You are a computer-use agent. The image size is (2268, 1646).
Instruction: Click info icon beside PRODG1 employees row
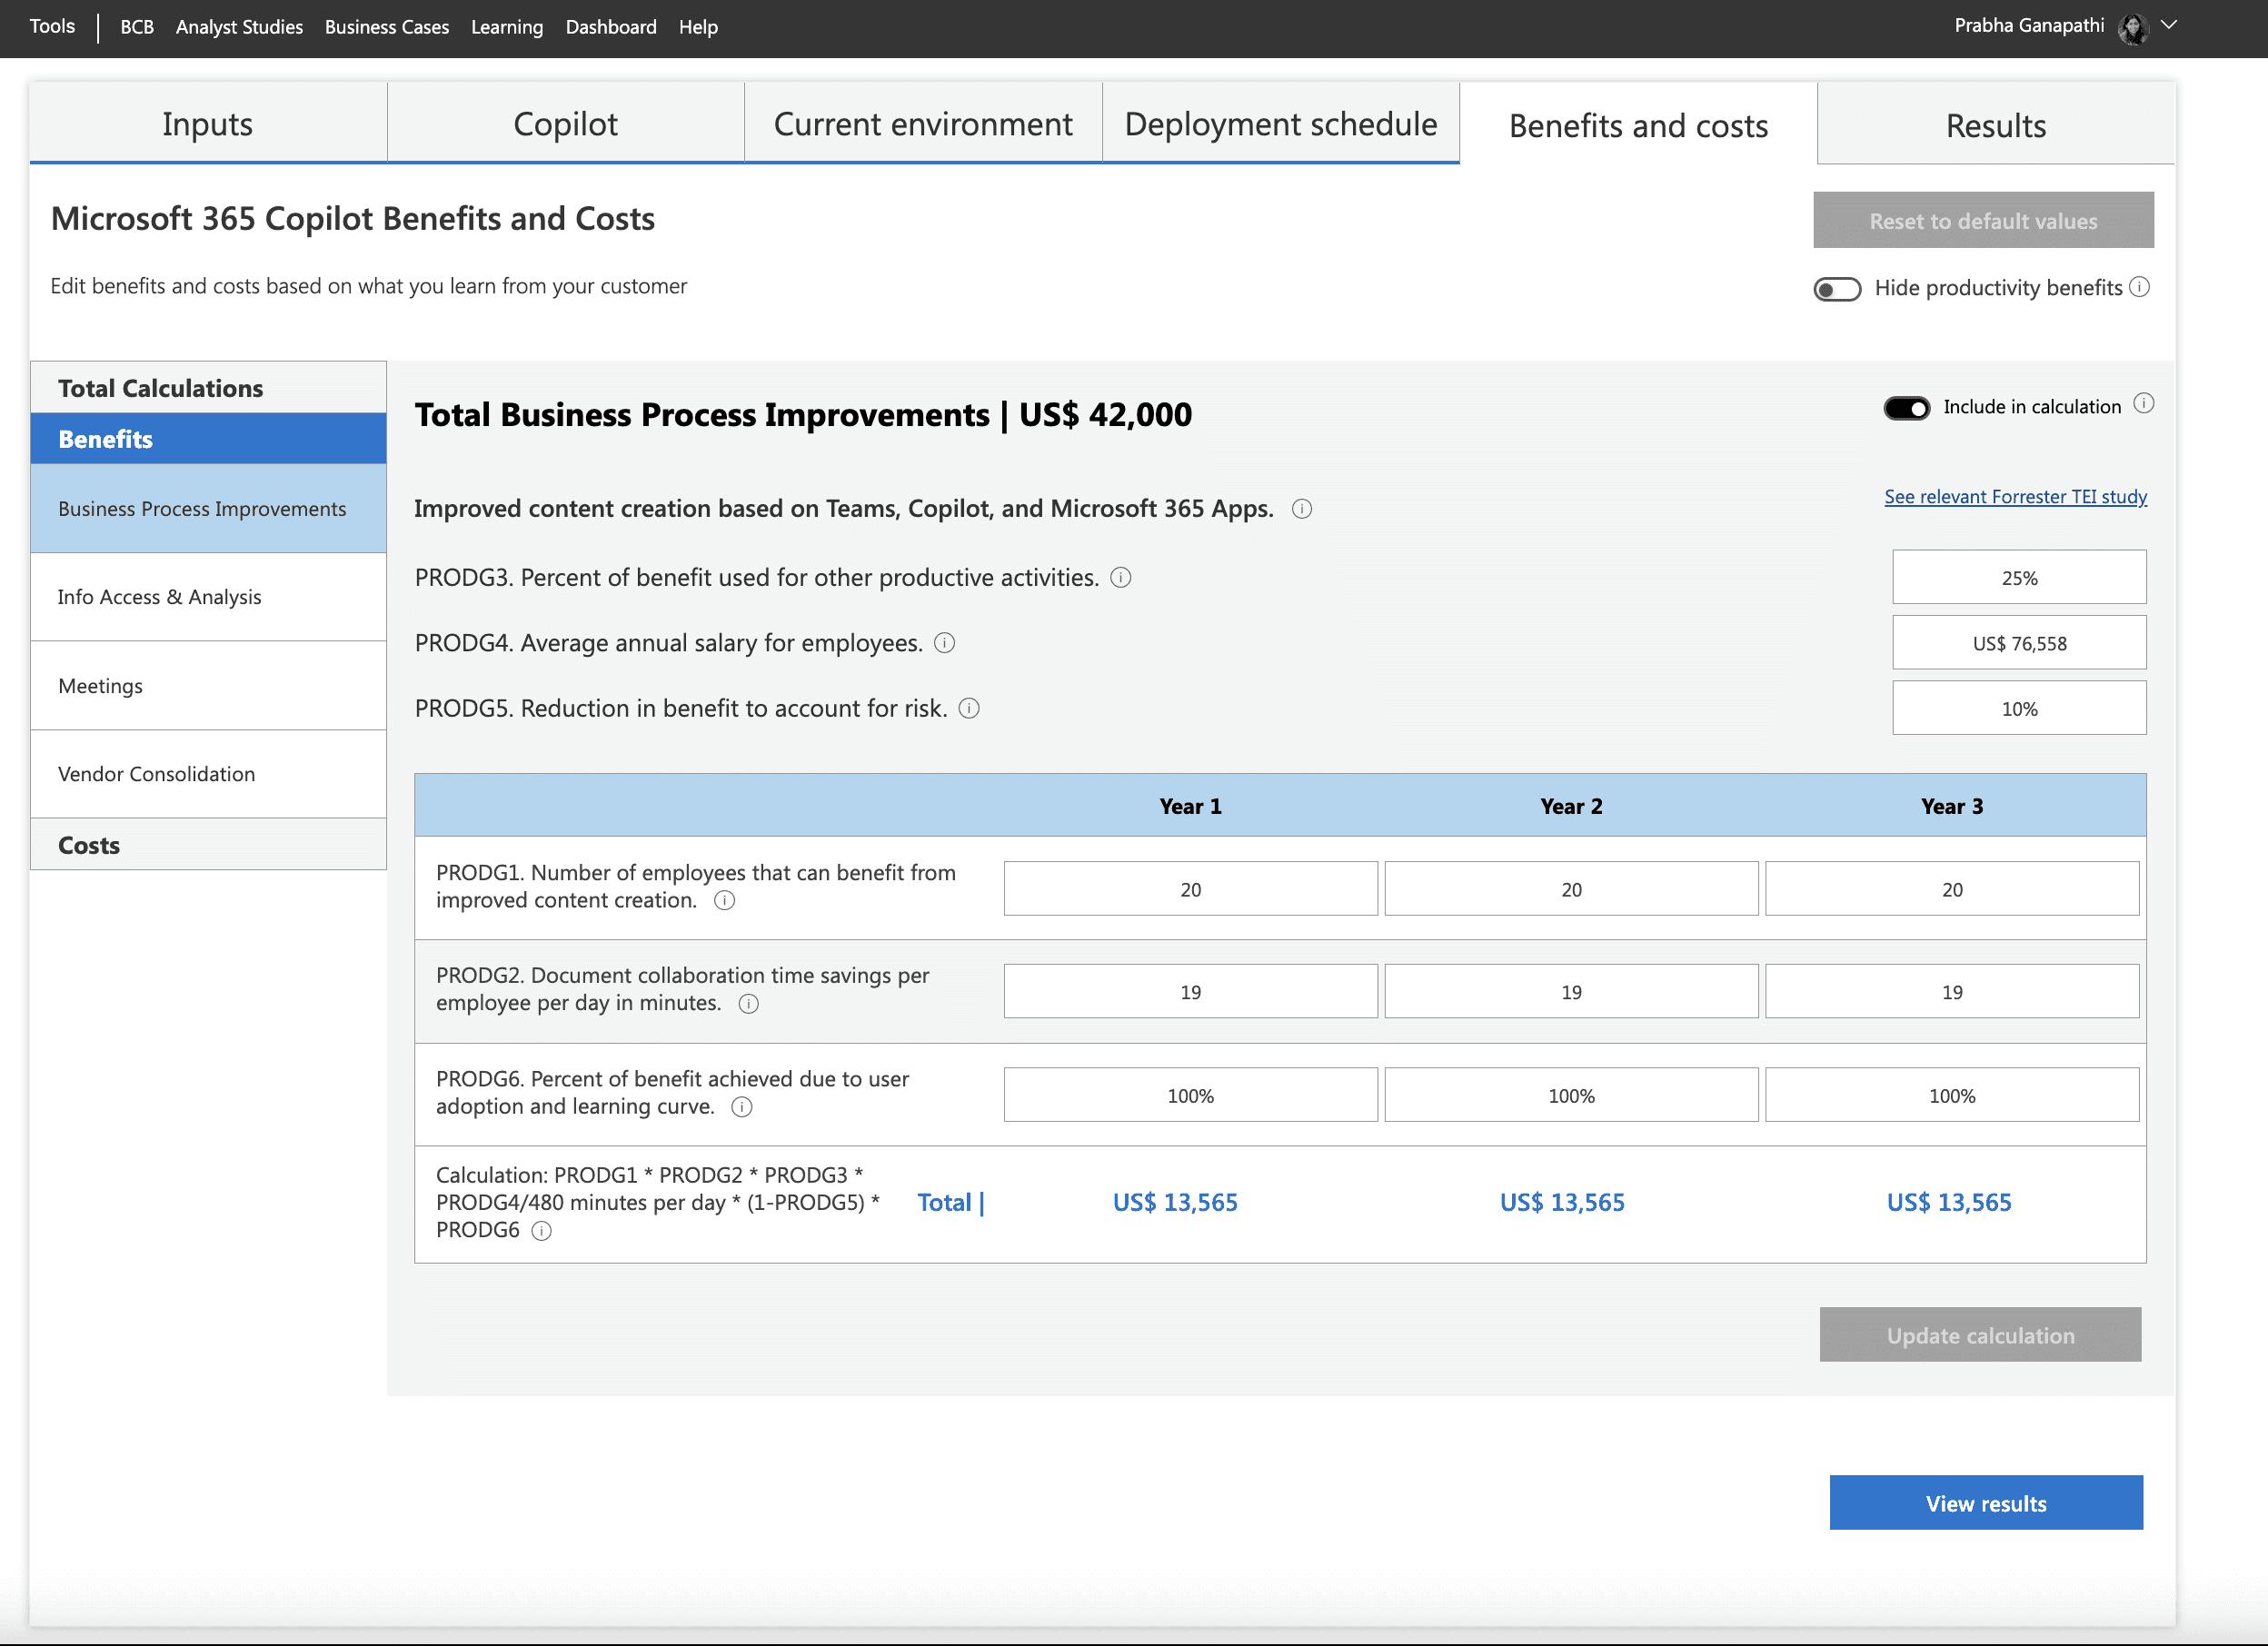[725, 900]
